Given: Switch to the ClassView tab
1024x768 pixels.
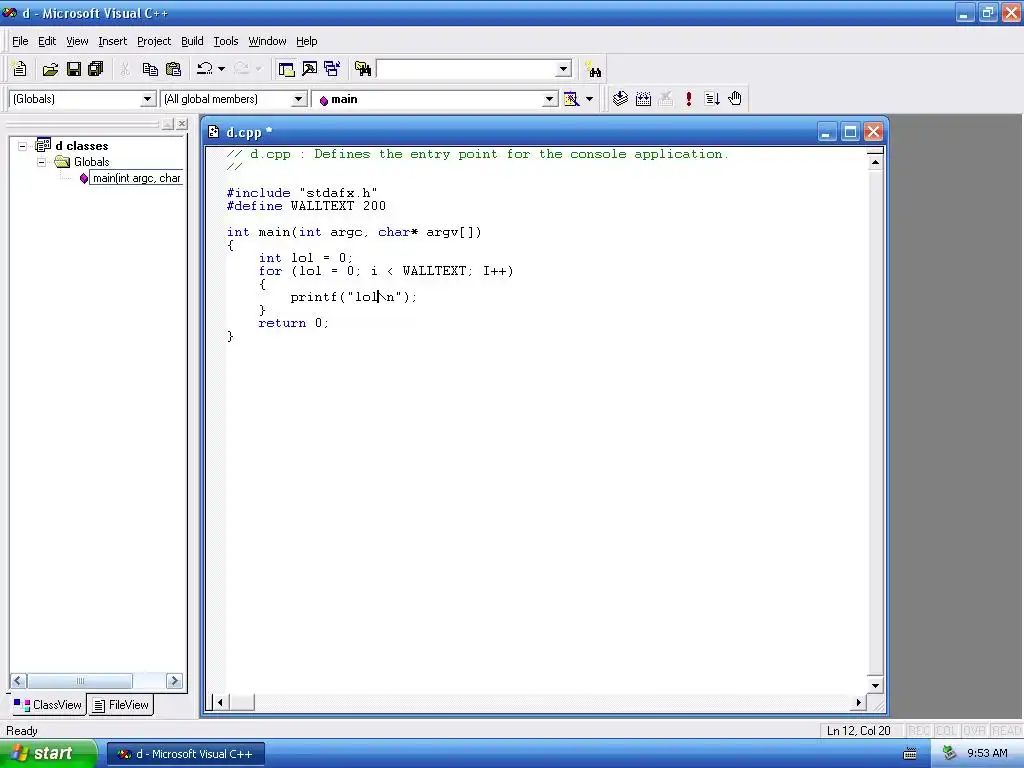Looking at the screenshot, I should coord(48,705).
